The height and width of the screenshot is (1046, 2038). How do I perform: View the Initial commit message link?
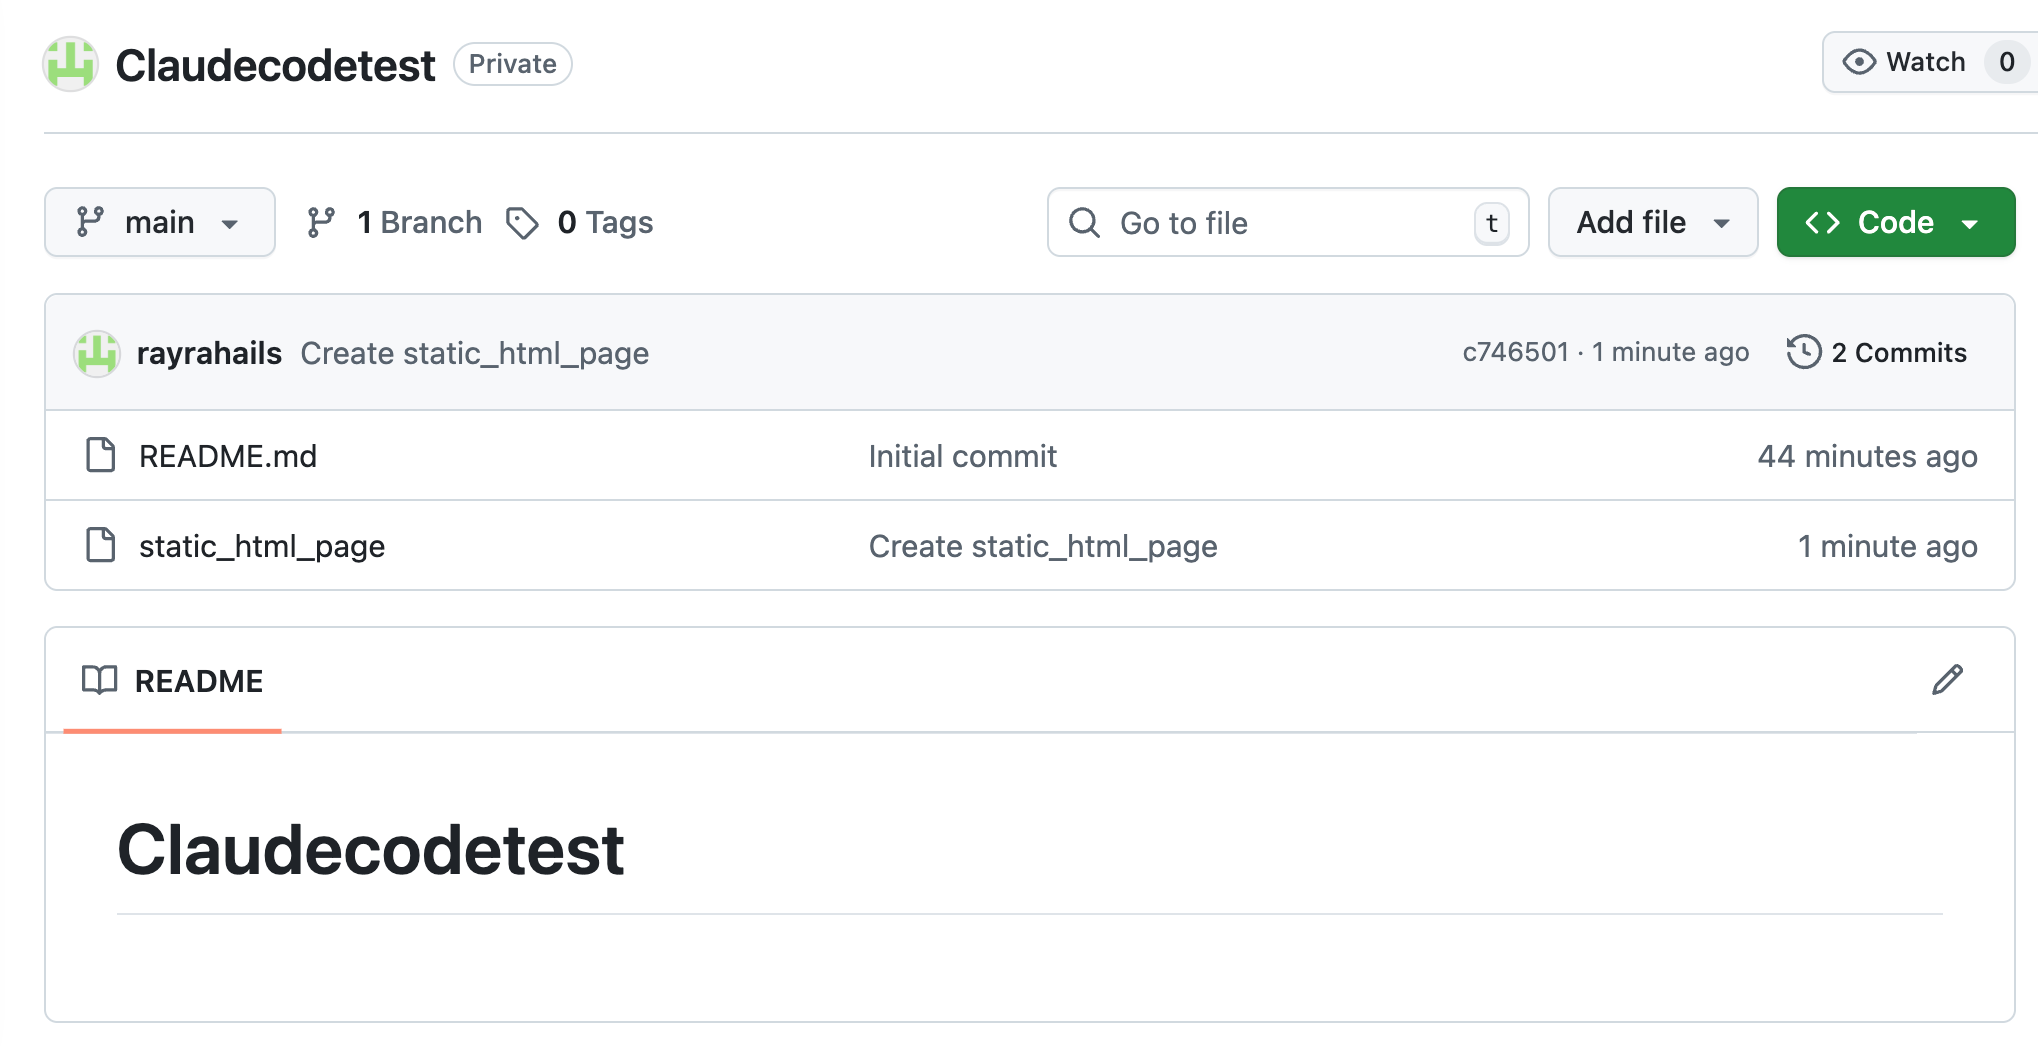click(x=962, y=456)
